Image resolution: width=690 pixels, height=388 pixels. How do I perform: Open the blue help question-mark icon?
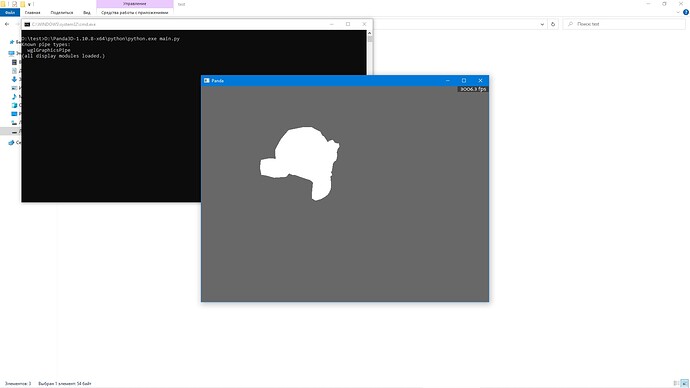tap(686, 12)
